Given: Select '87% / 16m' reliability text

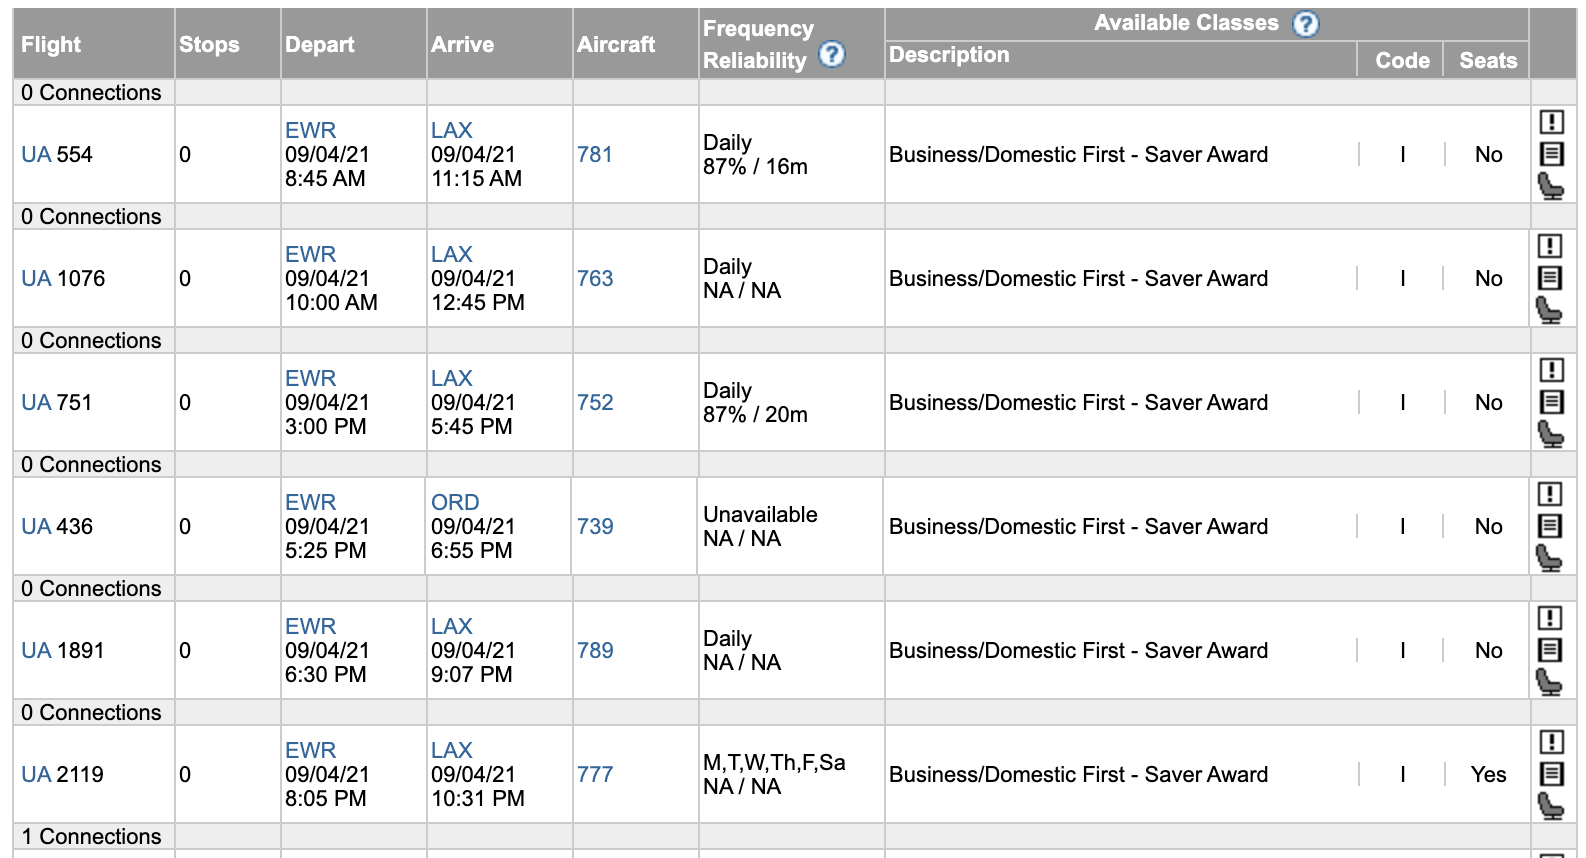Looking at the screenshot, I should (x=755, y=167).
